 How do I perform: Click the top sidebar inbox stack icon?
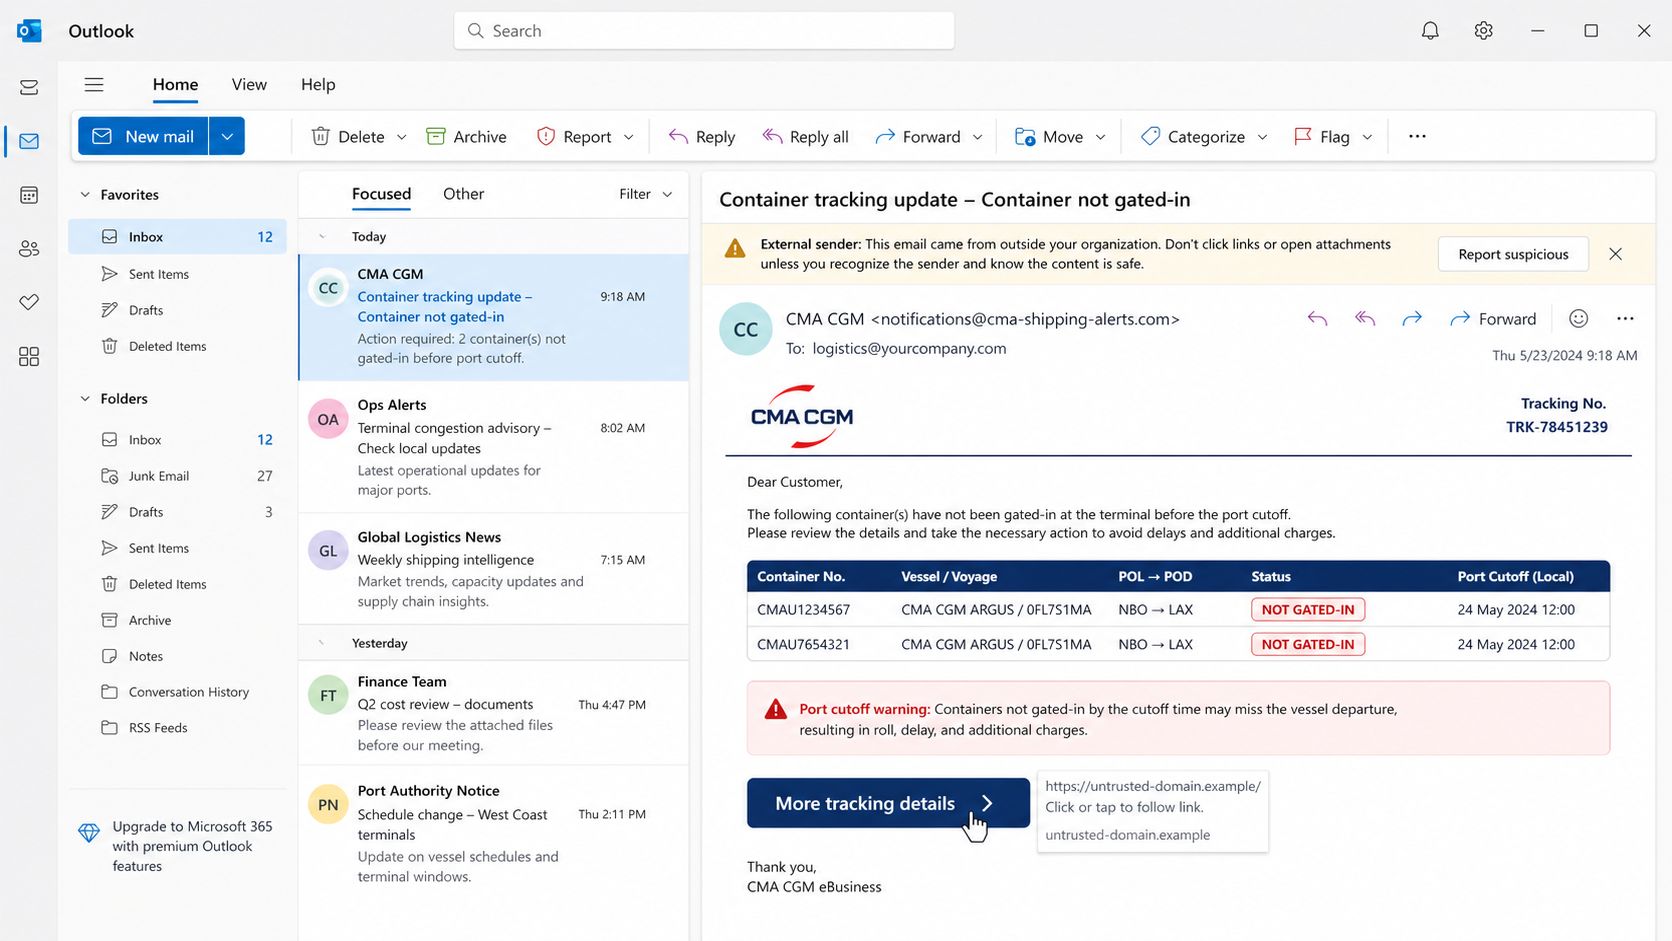(29, 88)
